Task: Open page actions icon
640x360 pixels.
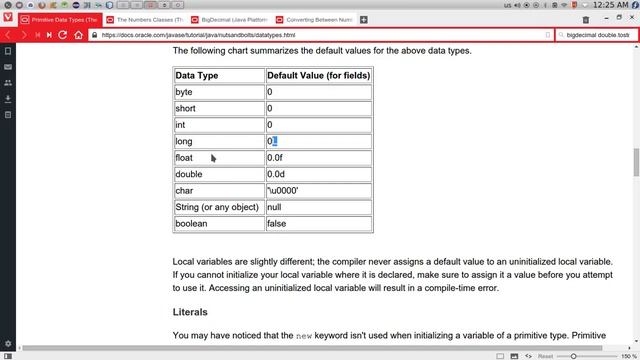Action: pyautogui.click(x=529, y=356)
